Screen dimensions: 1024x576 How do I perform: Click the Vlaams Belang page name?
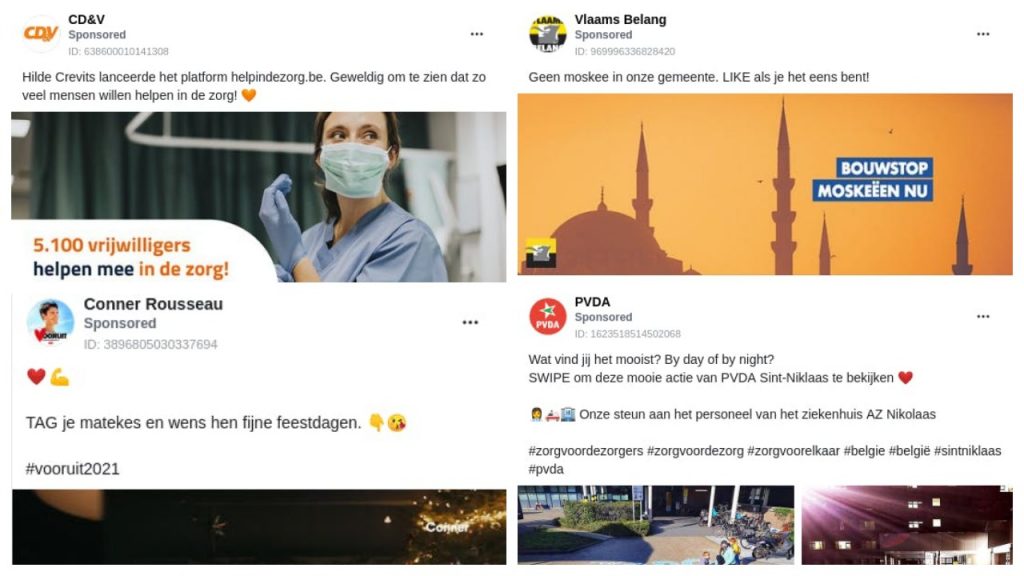pos(620,20)
